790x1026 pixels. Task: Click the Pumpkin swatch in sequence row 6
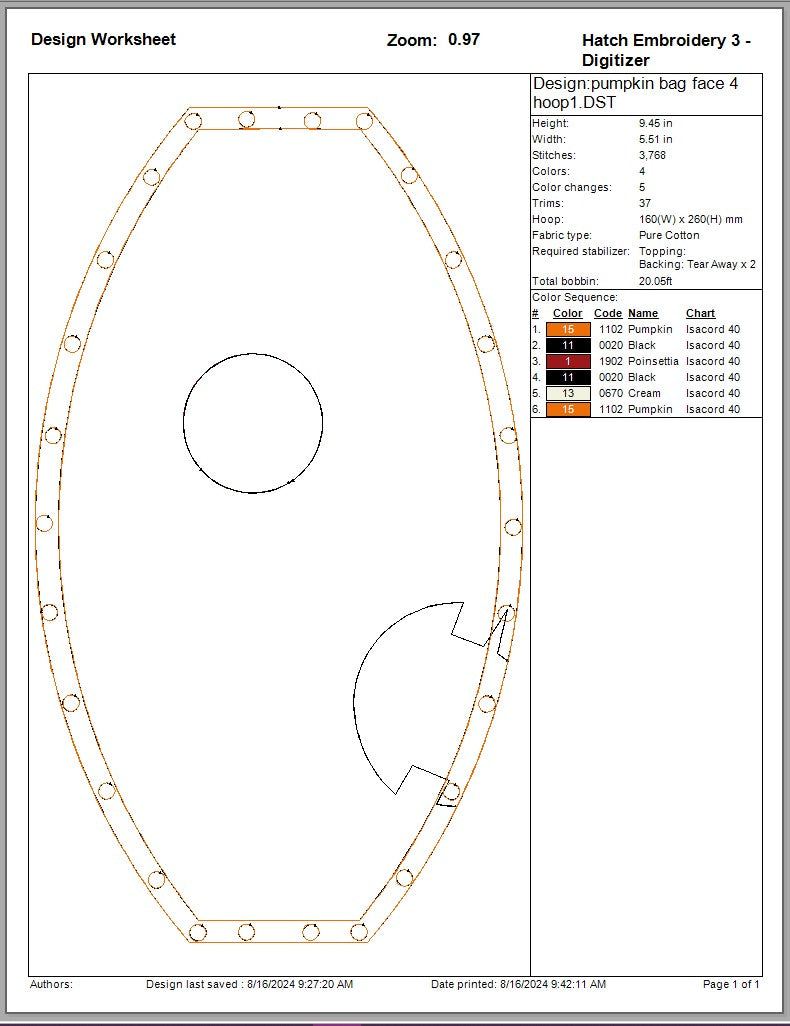tap(568, 409)
